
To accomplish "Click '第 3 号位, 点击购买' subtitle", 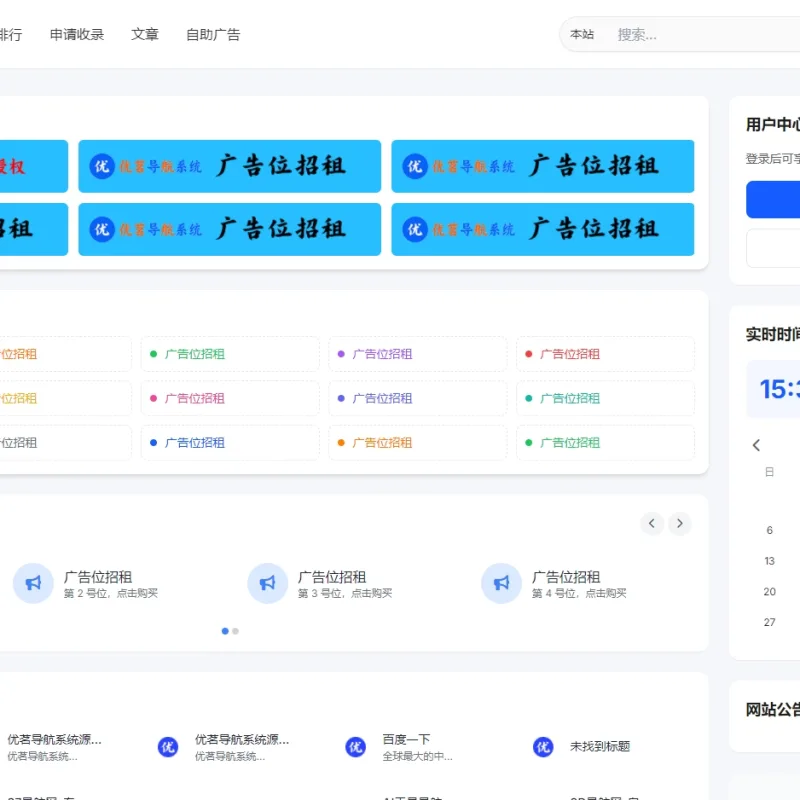I will [x=345, y=593].
